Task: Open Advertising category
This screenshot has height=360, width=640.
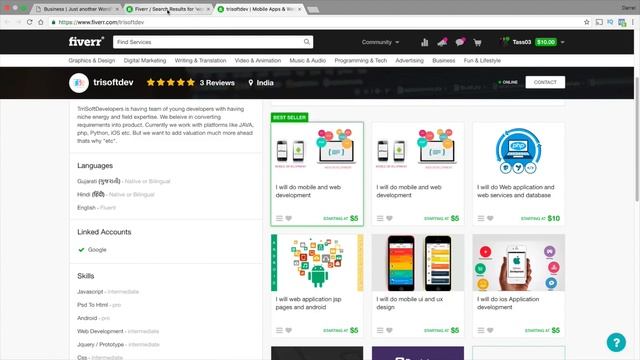Action: point(409,60)
